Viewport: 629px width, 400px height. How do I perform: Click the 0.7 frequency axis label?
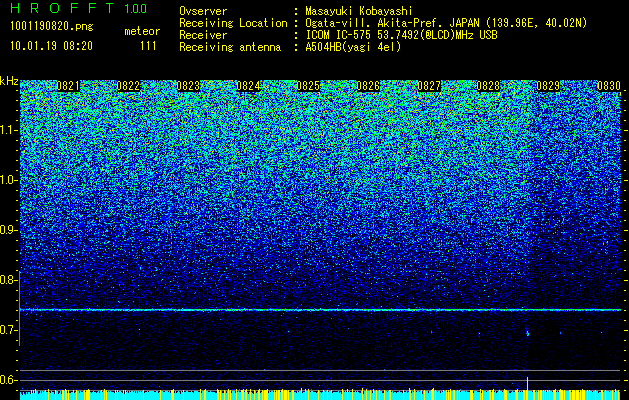[x=9, y=330]
